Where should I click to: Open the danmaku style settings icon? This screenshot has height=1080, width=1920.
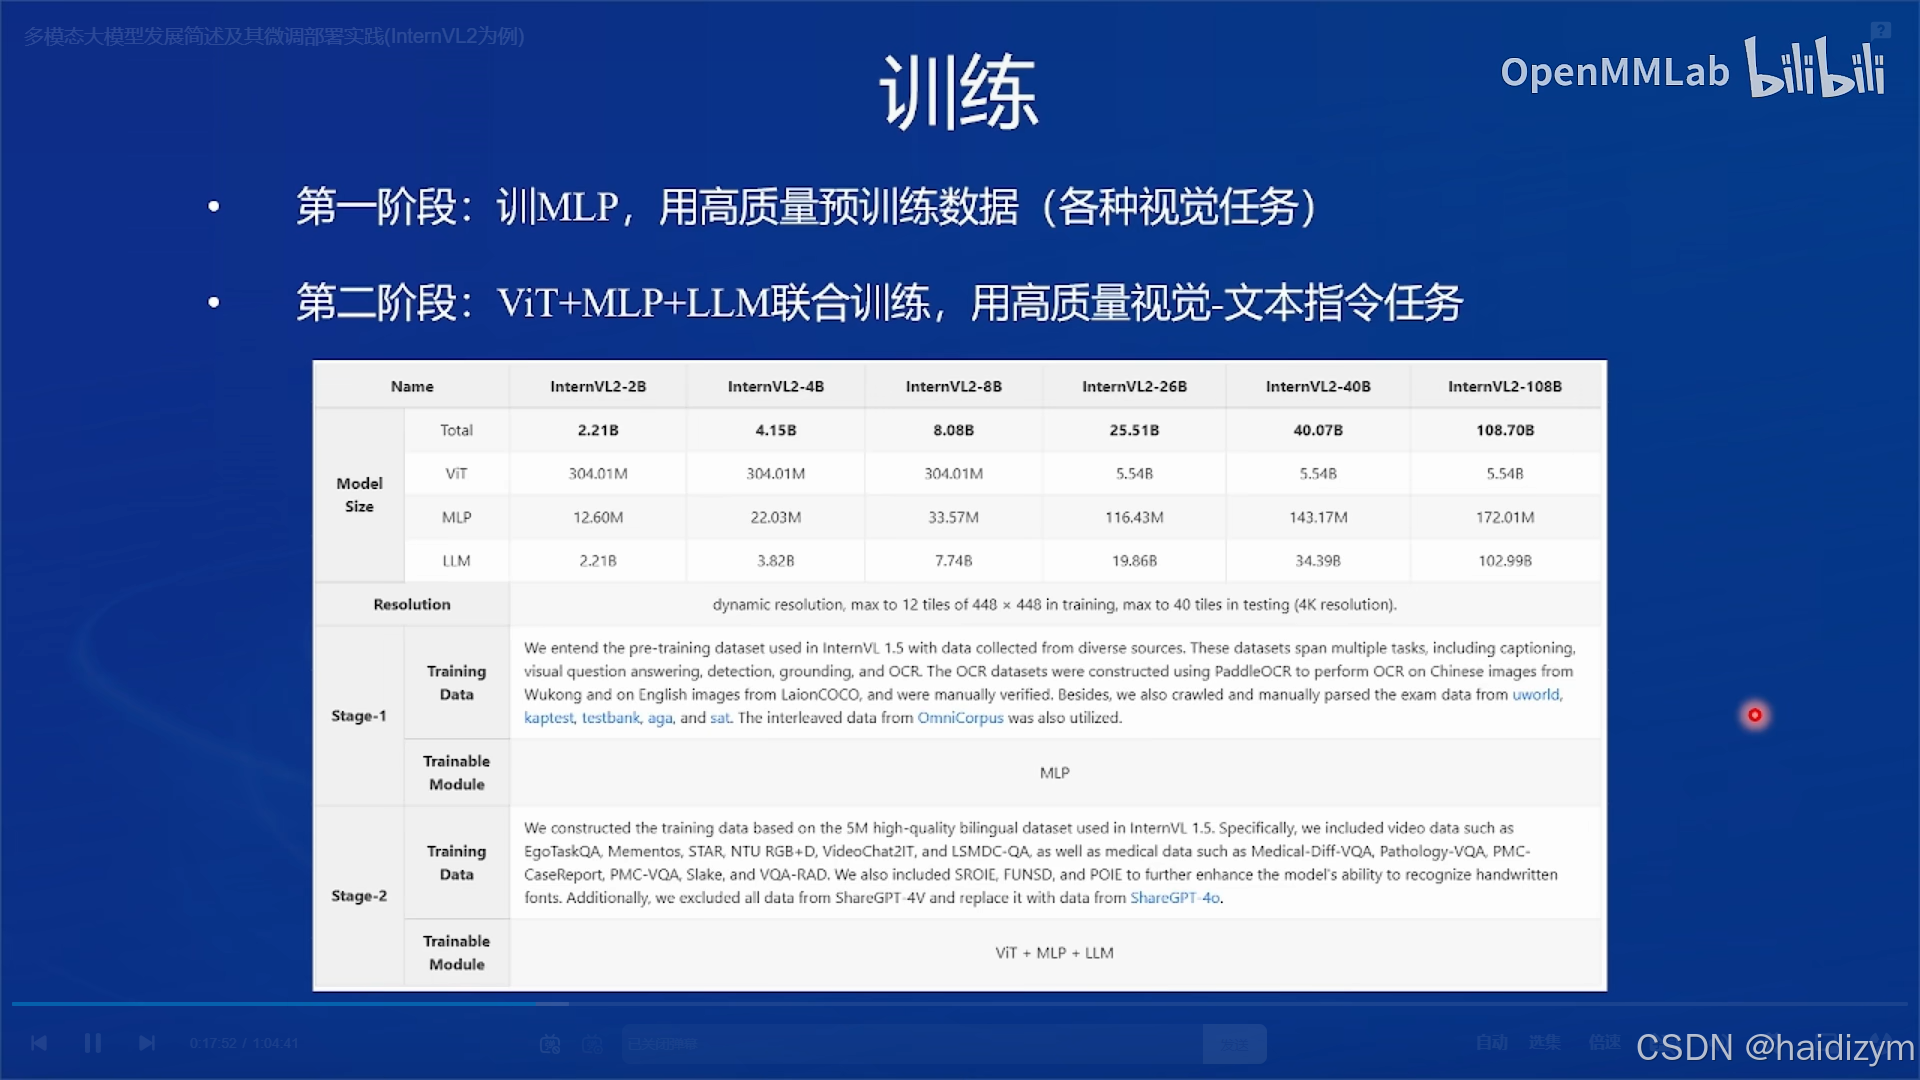[592, 1044]
